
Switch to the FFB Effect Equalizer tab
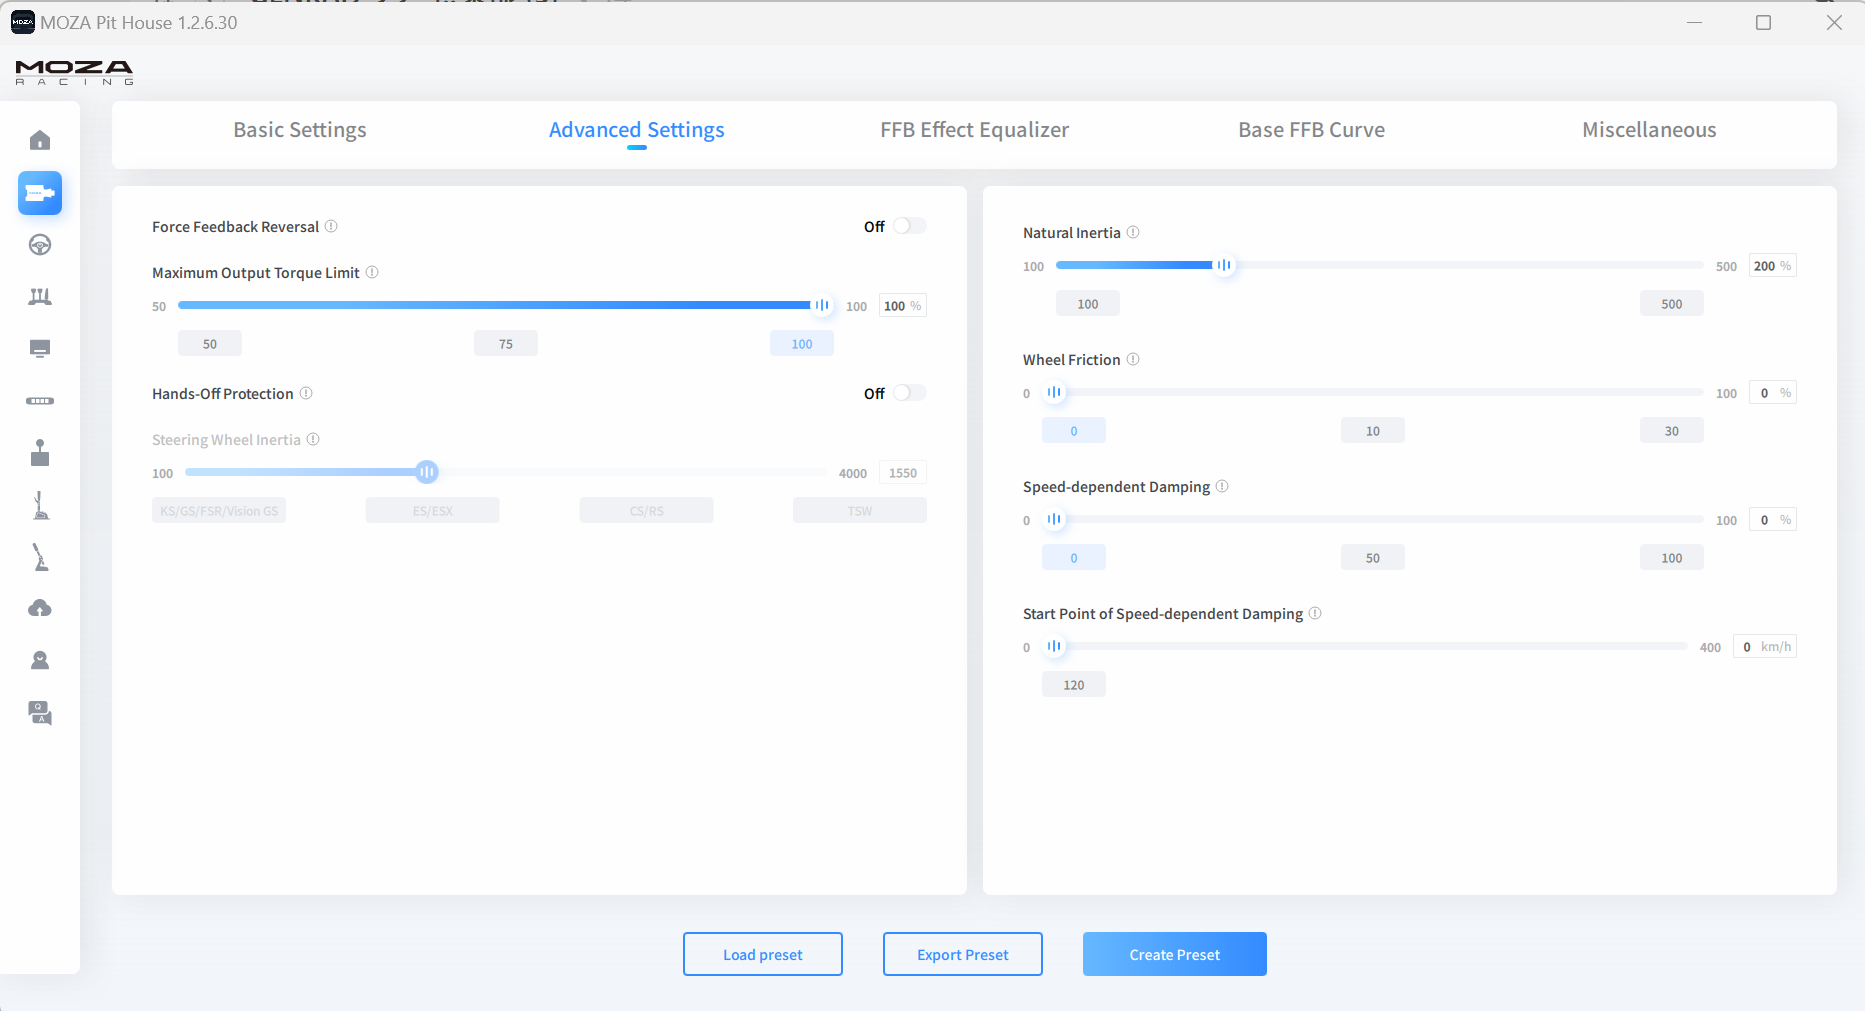974,130
